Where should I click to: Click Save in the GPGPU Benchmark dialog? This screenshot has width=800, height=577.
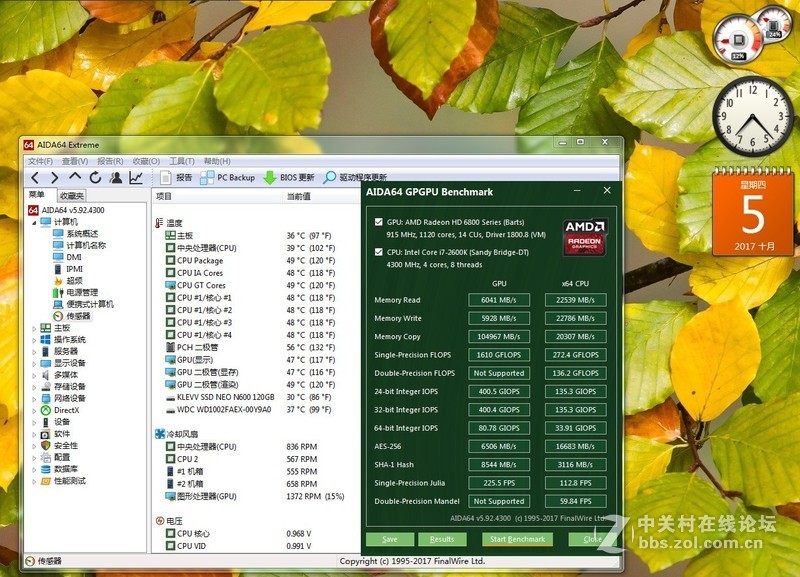[x=389, y=539]
